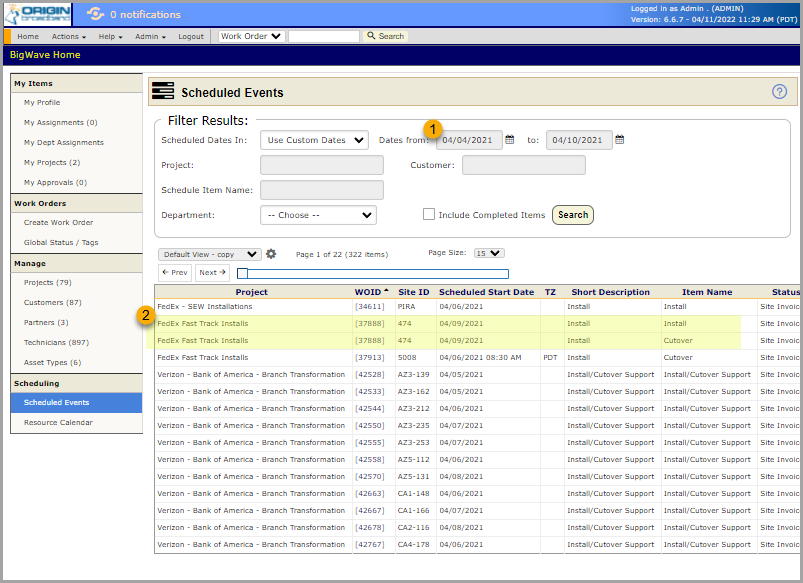The image size is (803, 583).
Task: Click site ID PIRA cell
Action: pos(407,307)
